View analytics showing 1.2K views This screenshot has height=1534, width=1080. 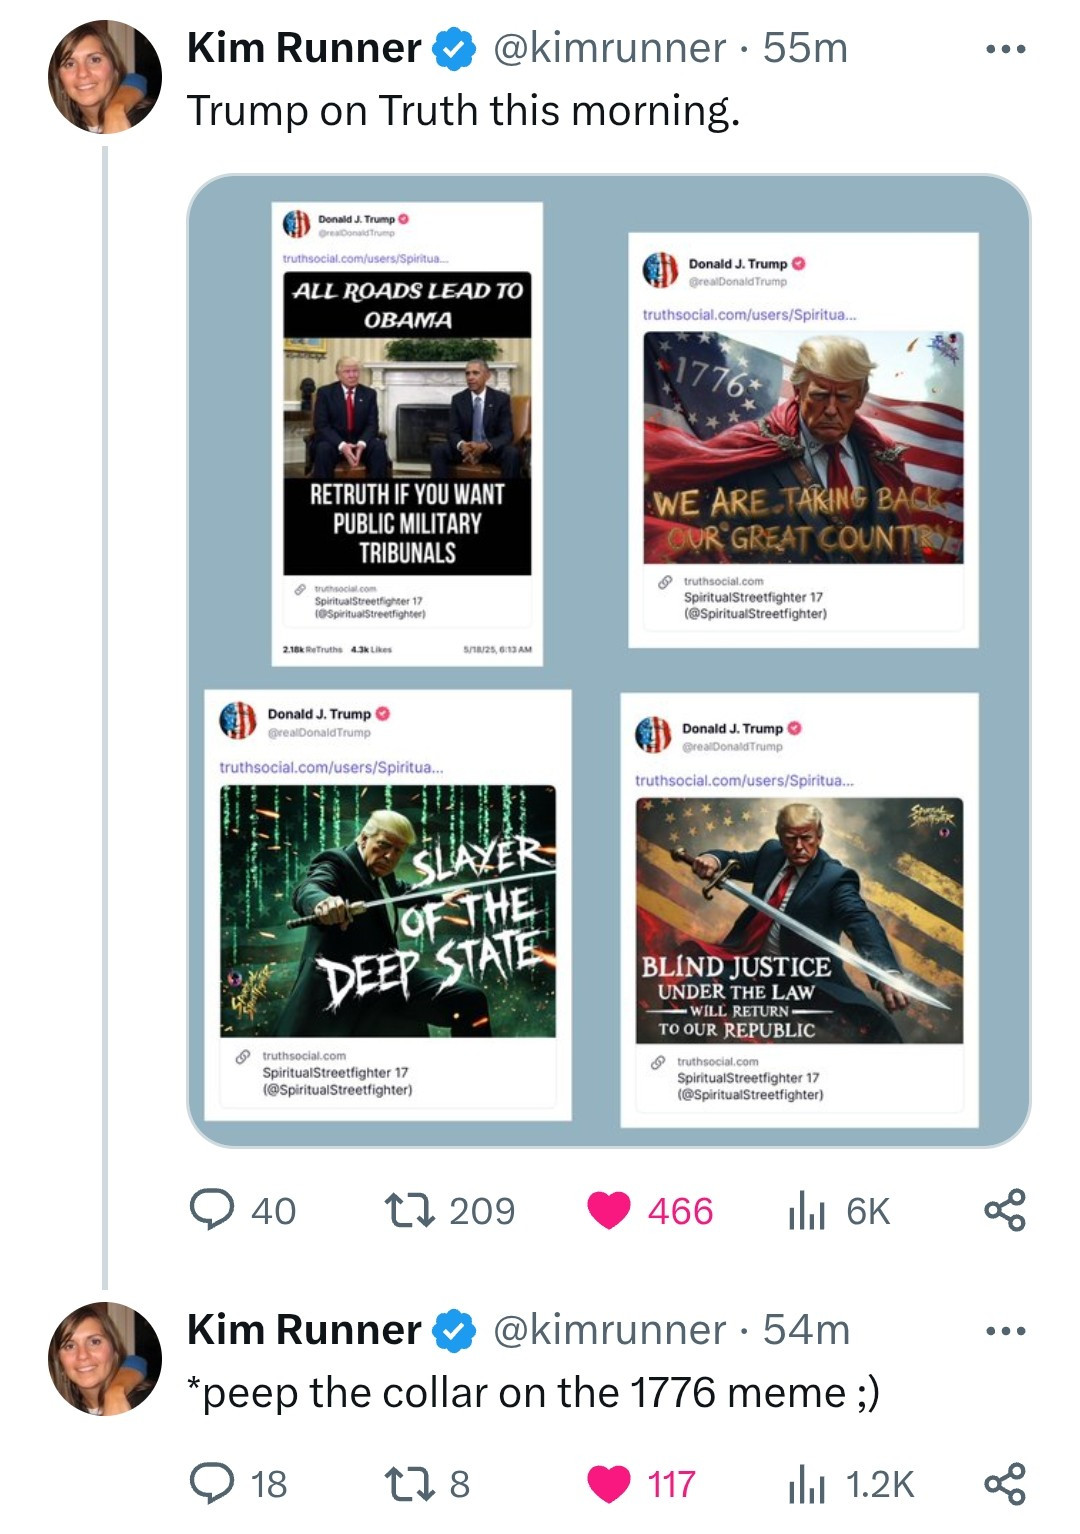pyautogui.click(x=806, y=1485)
